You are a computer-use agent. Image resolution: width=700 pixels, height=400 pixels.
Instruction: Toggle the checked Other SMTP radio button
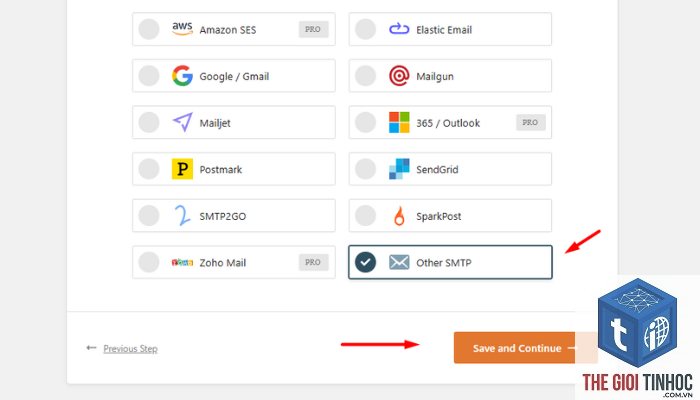pos(365,262)
